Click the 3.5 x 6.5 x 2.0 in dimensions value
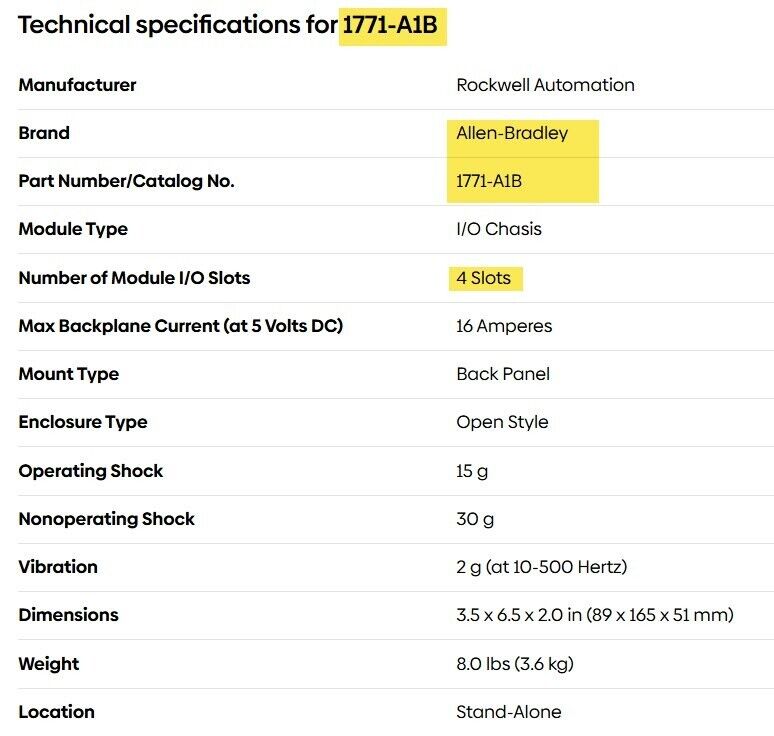The height and width of the screenshot is (736, 774). [595, 615]
